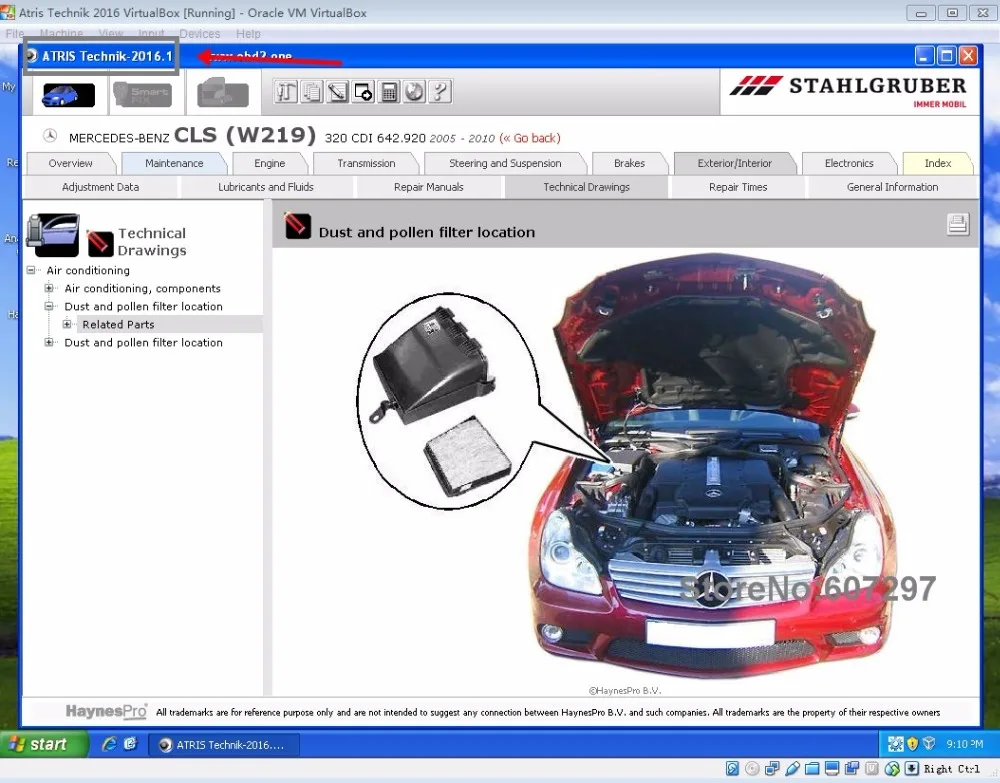The image size is (1000, 783).
Task: Click the yellow security shield tray icon
Action: (x=912, y=743)
